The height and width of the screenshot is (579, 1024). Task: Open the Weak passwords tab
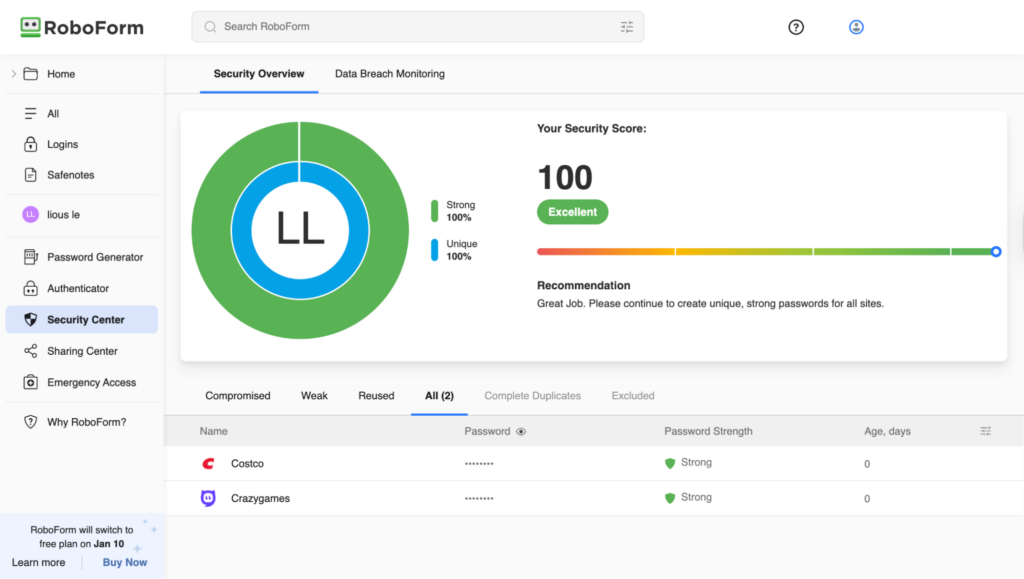(314, 396)
